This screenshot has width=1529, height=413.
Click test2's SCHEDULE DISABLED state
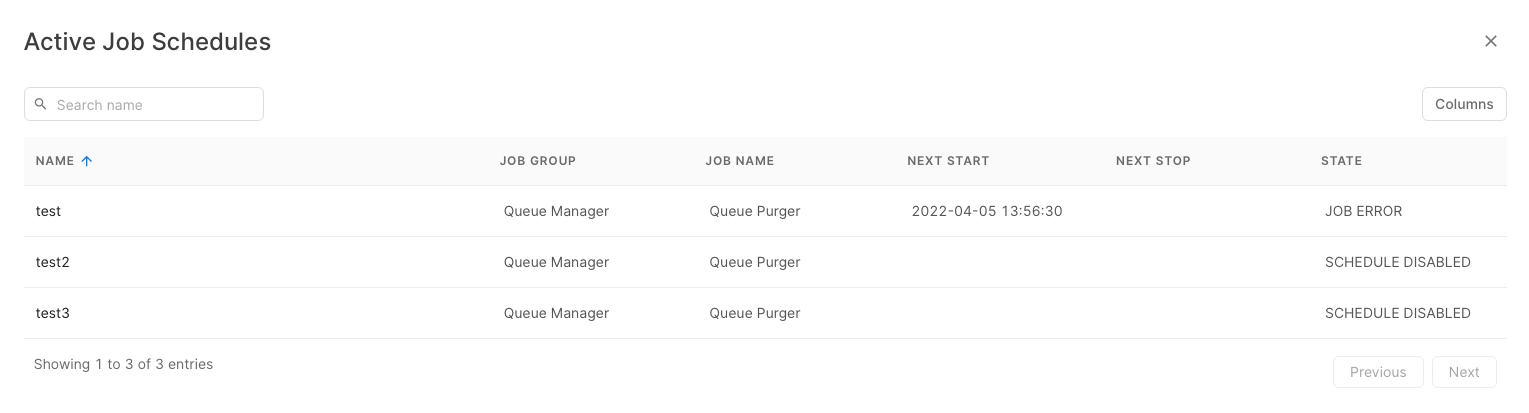(x=1397, y=262)
